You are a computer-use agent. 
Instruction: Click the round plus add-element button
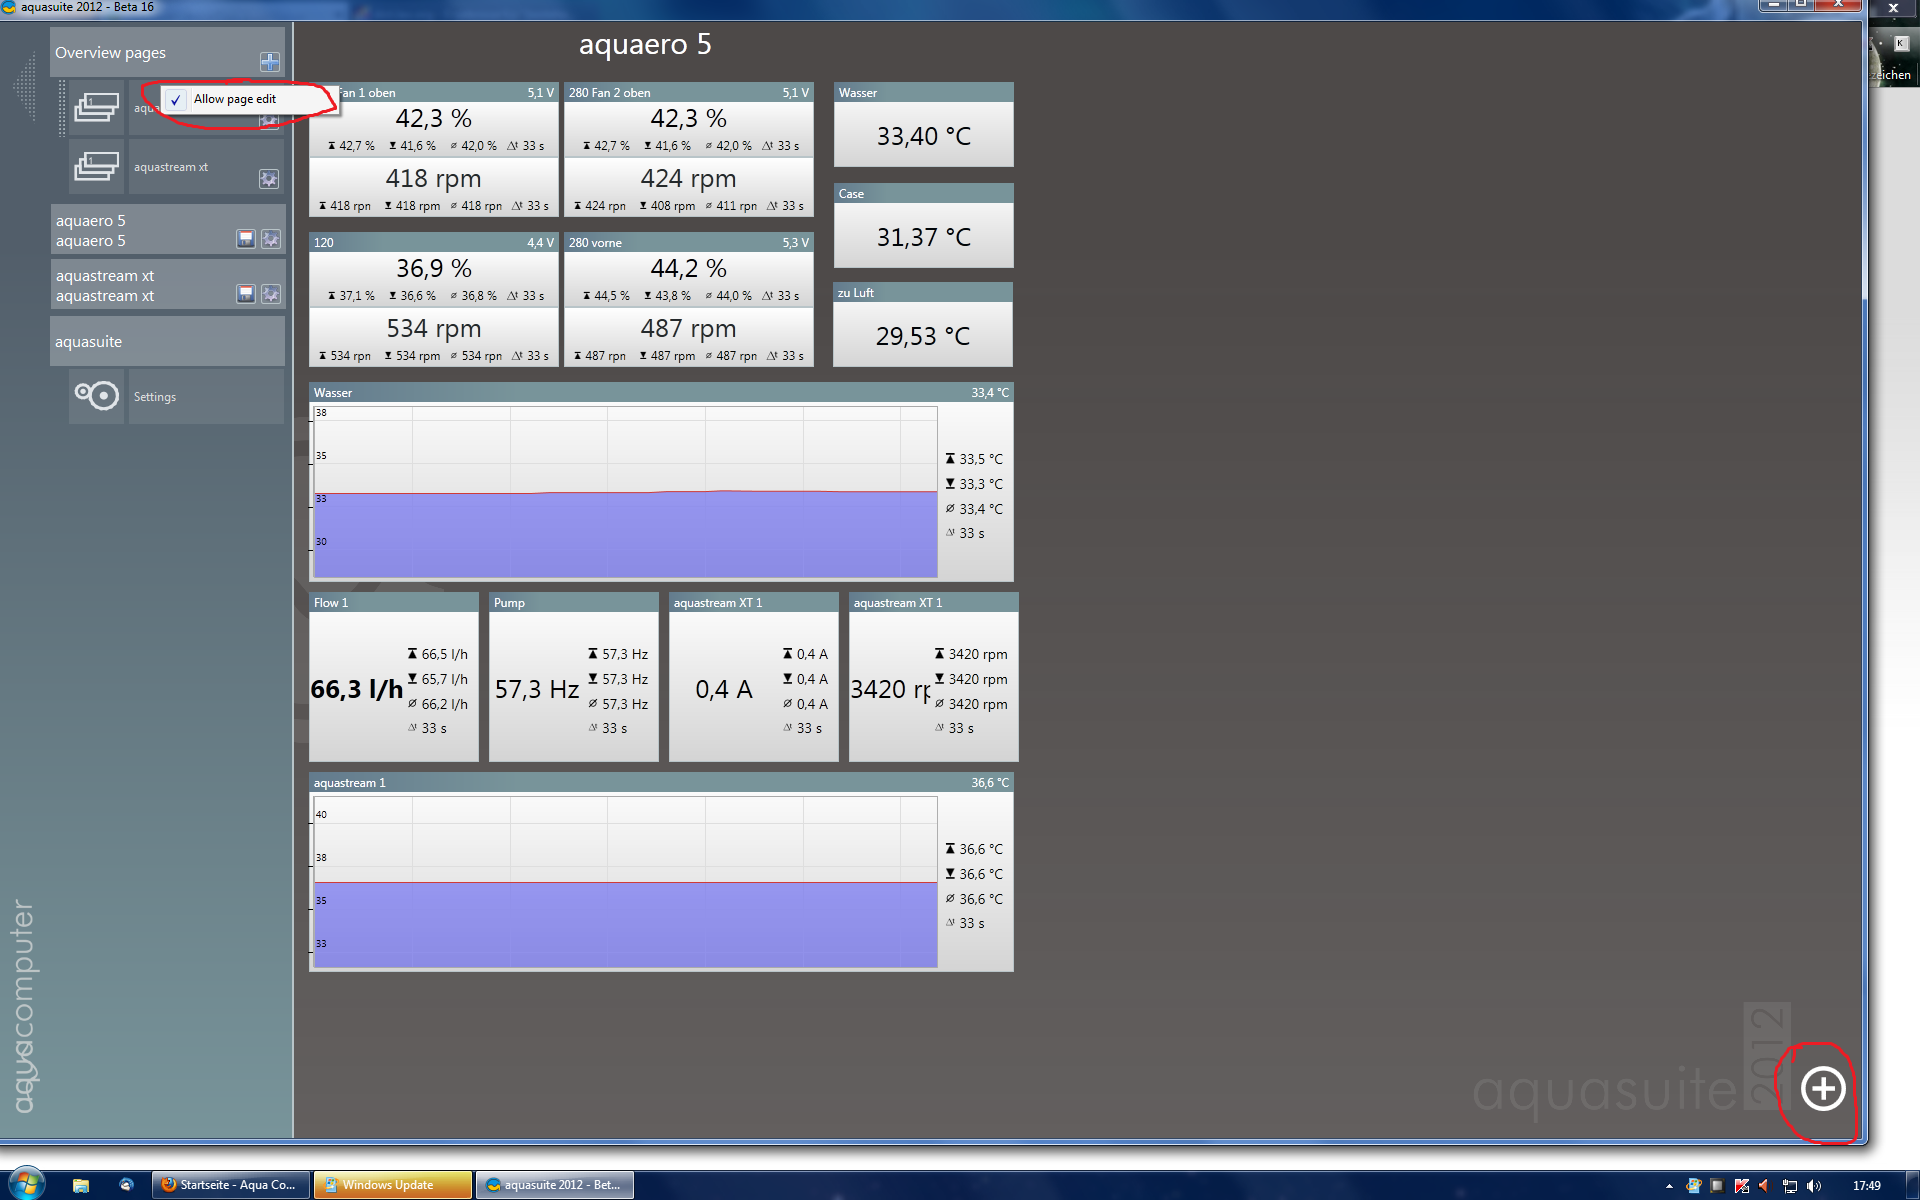tap(1822, 1088)
